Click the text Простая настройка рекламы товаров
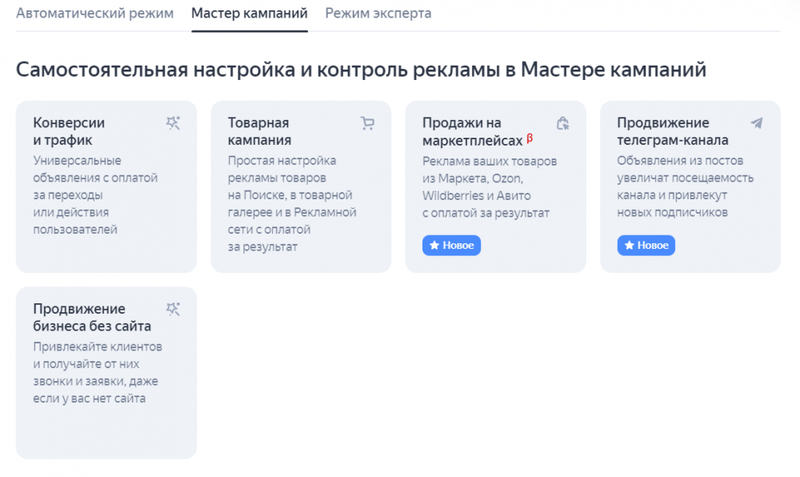Screen dimensions: 800x477 292,204
